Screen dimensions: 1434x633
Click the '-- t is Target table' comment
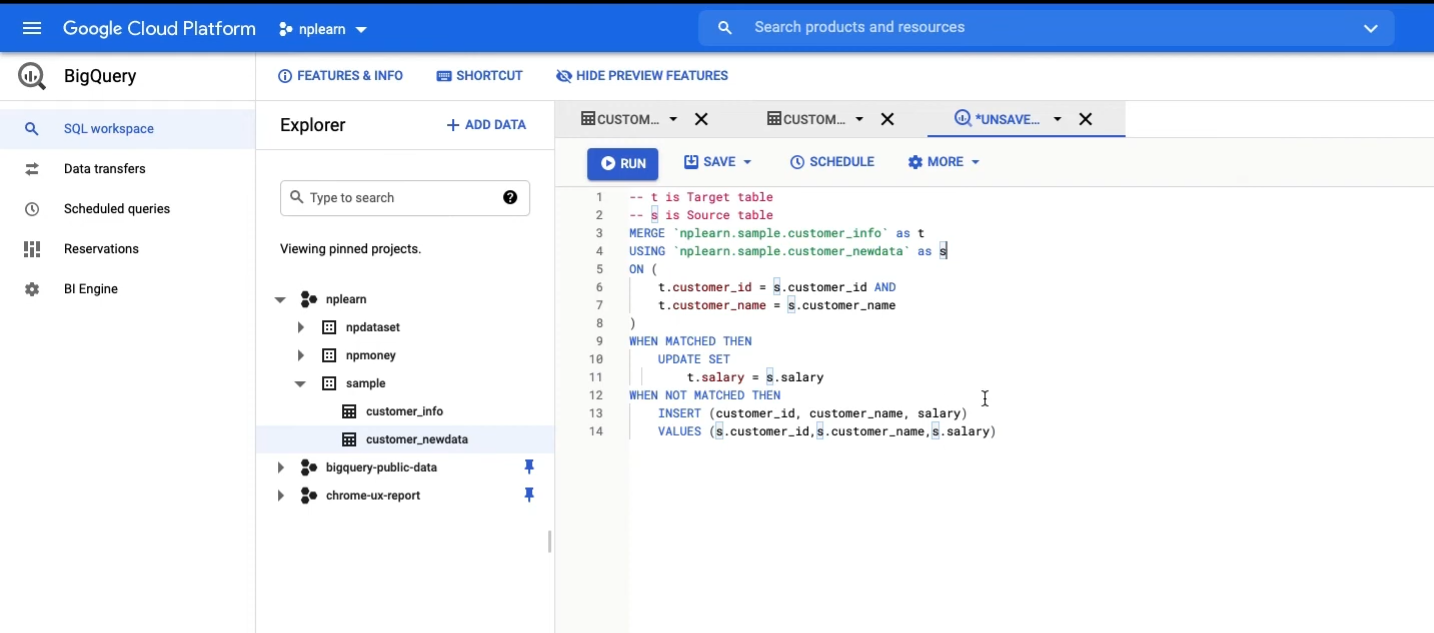point(701,197)
